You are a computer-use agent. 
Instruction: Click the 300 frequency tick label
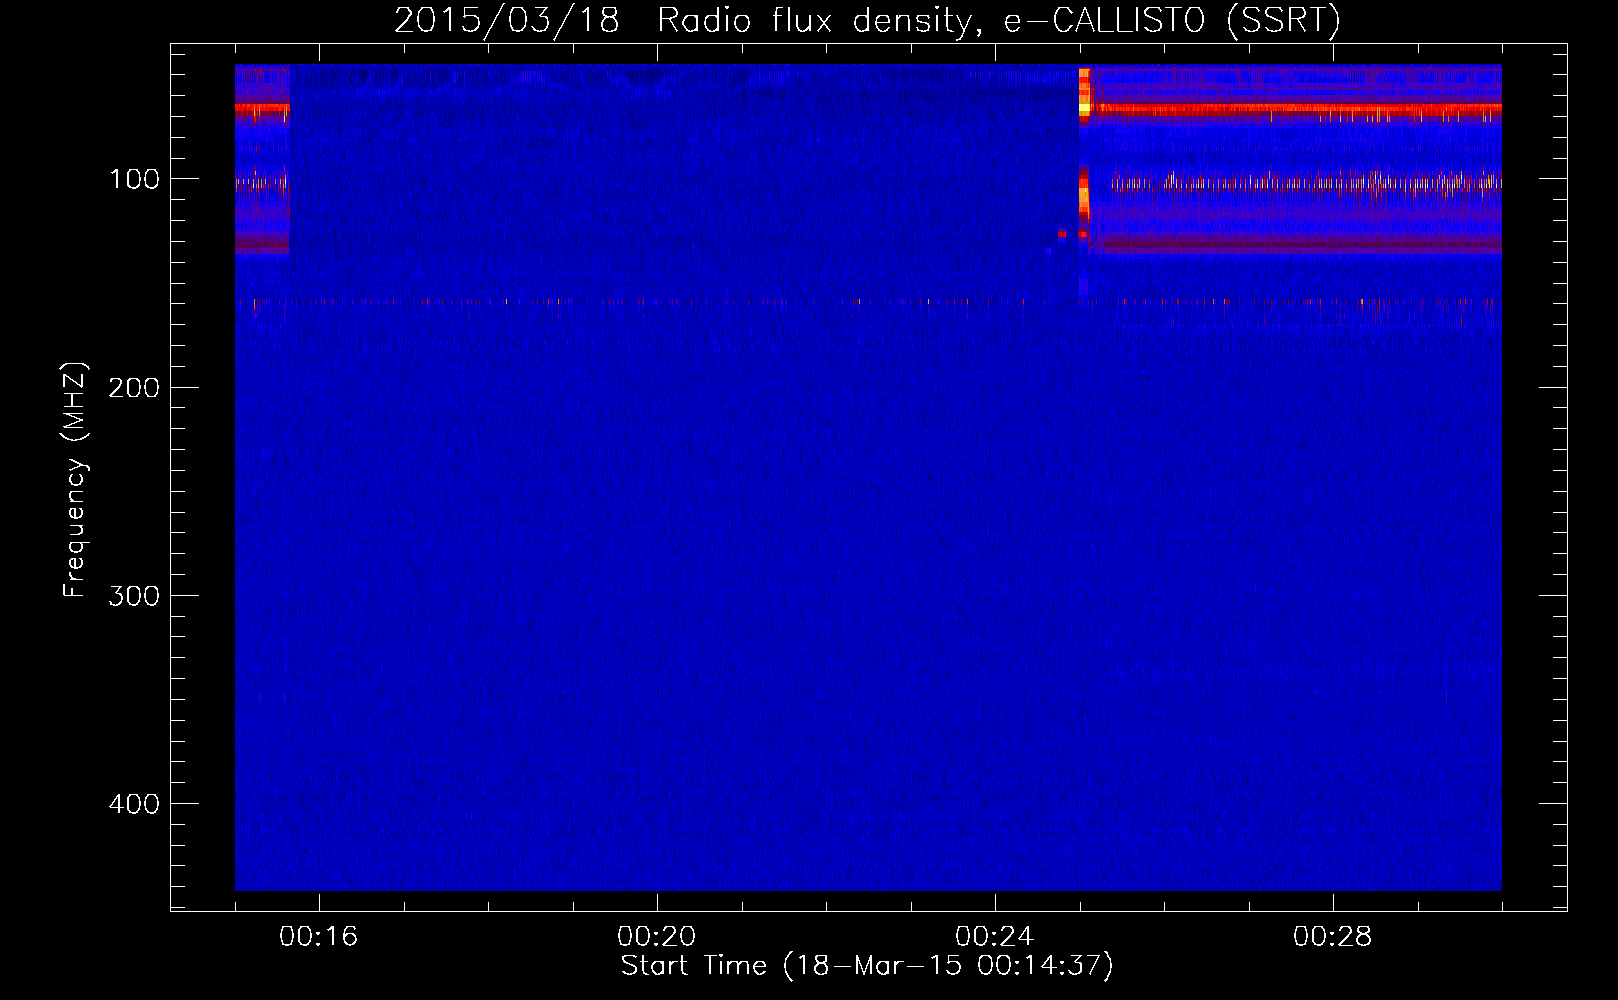(134, 595)
